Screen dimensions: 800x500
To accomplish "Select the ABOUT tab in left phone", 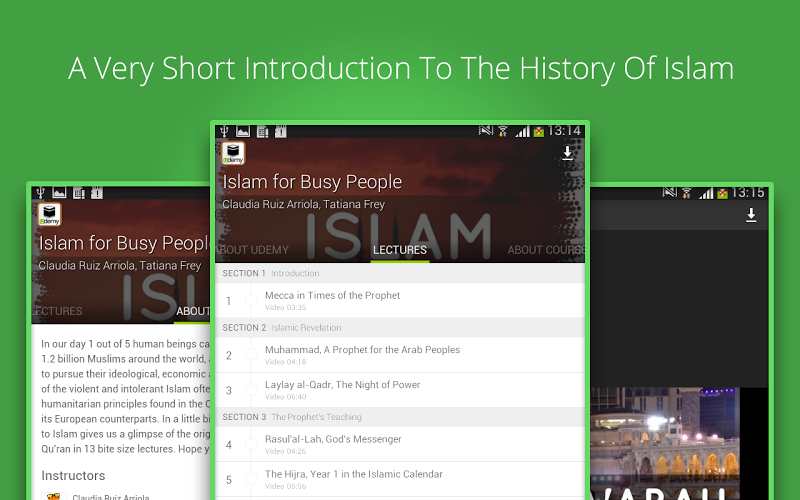I will pos(193,311).
